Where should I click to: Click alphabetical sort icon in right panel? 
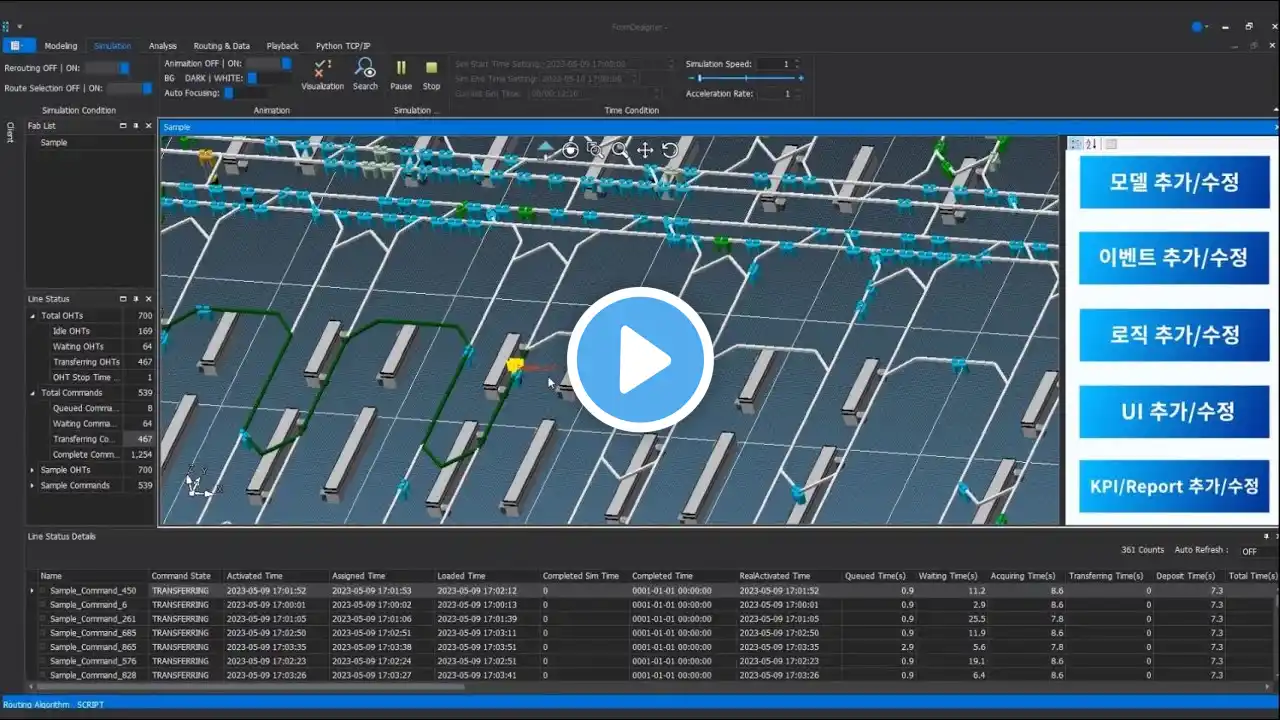[1091, 144]
